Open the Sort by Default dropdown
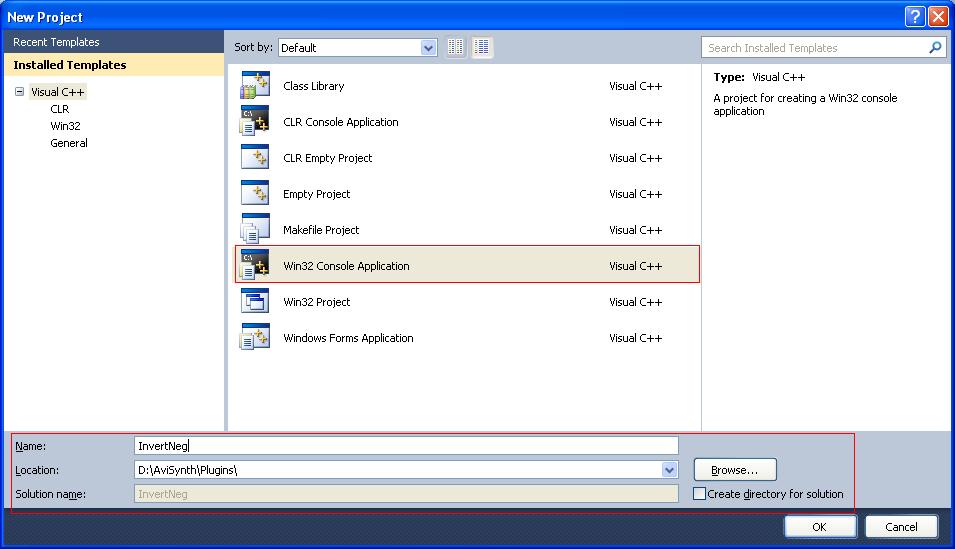 click(x=429, y=48)
